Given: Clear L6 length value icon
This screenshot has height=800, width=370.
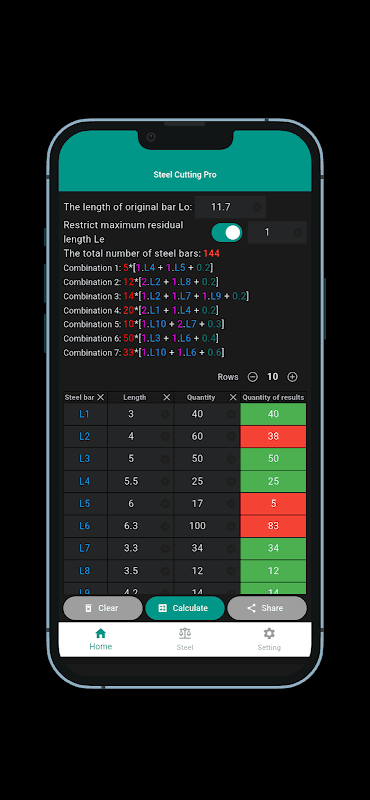Looking at the screenshot, I should coord(165,526).
